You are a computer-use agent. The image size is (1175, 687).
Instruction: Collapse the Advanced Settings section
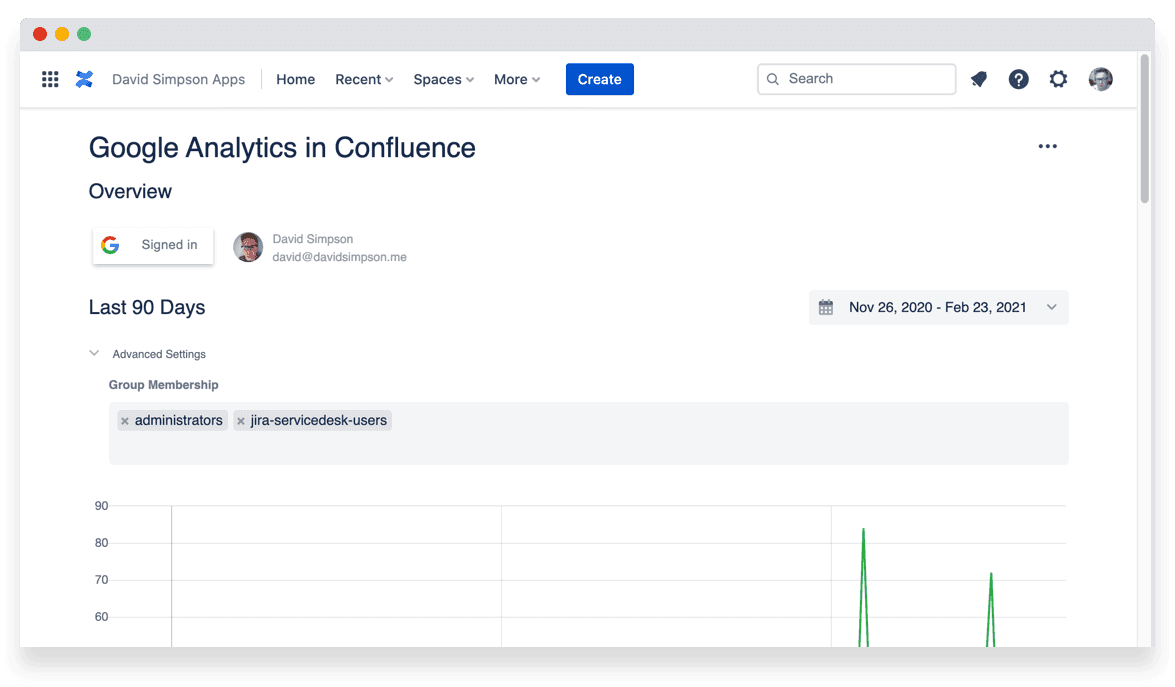point(94,354)
